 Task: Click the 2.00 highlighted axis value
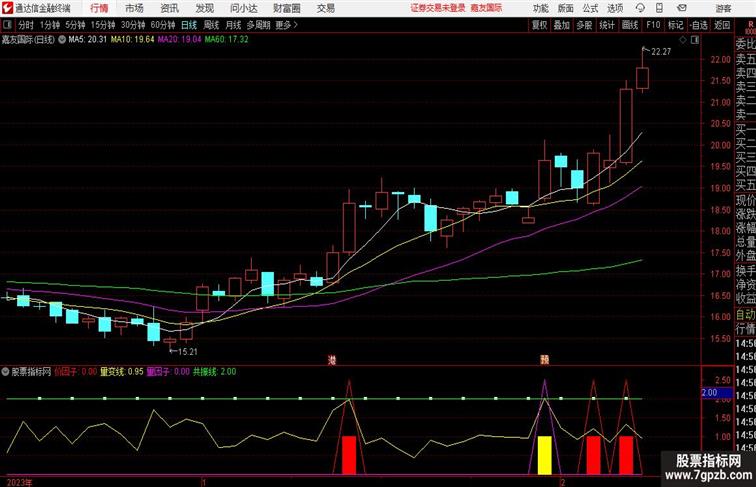click(716, 392)
